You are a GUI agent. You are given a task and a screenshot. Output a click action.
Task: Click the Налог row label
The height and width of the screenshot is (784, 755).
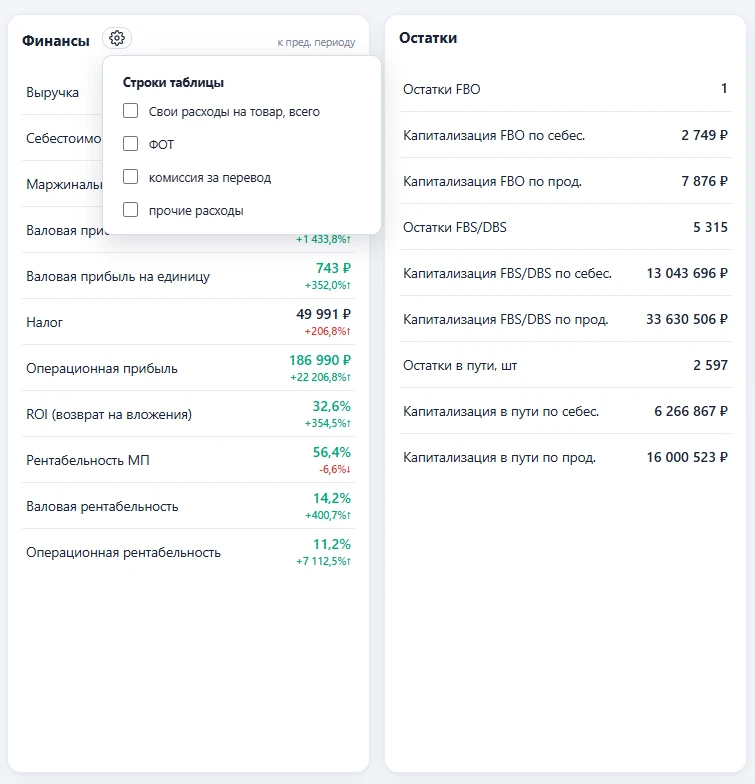coord(44,322)
